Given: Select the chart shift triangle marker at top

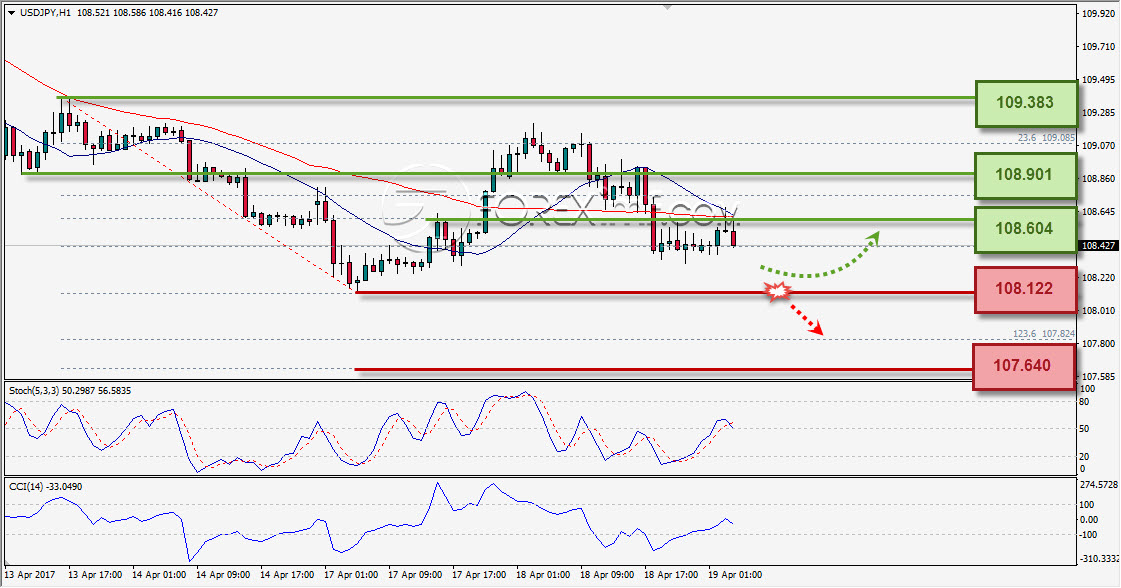Looking at the screenshot, I should (x=667, y=7).
